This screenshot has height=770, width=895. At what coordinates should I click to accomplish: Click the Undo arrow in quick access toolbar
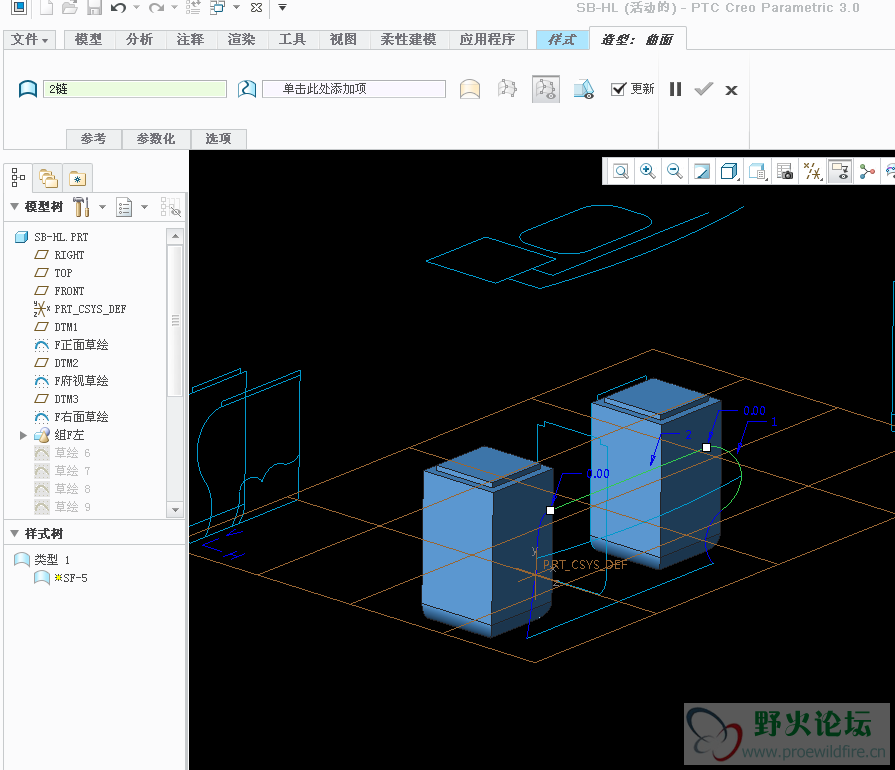(118, 7)
